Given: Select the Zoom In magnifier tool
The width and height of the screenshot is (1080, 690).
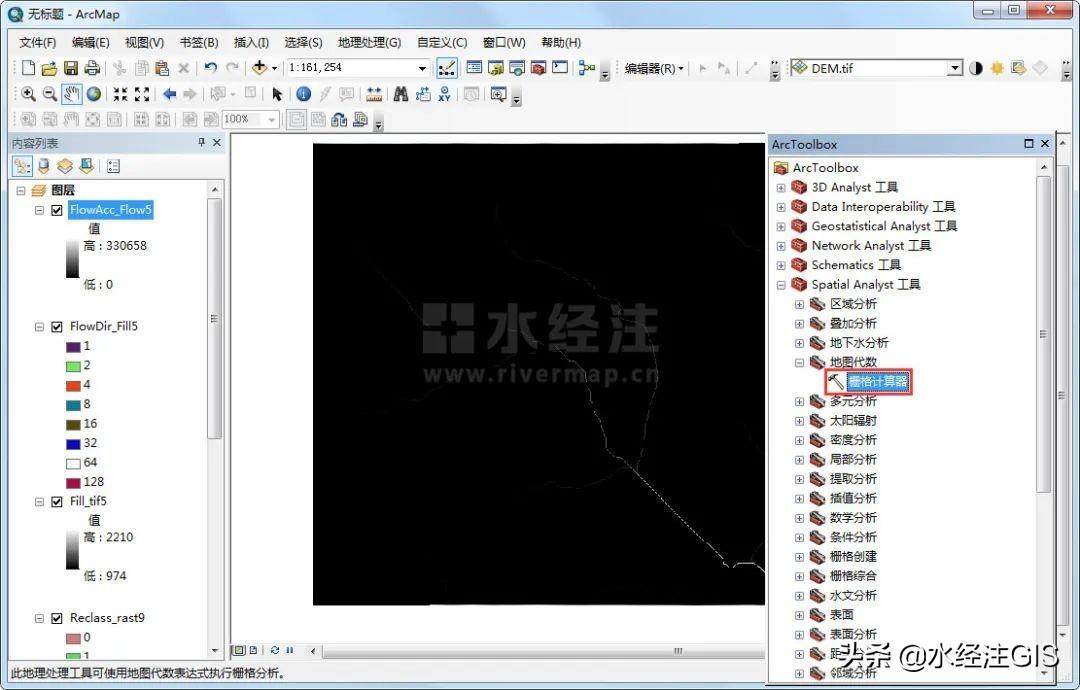Looking at the screenshot, I should coord(28,94).
